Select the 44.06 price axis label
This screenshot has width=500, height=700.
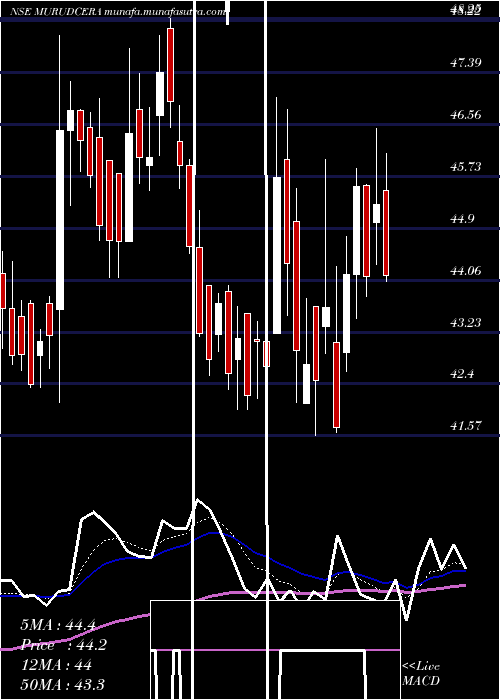(x=466, y=271)
